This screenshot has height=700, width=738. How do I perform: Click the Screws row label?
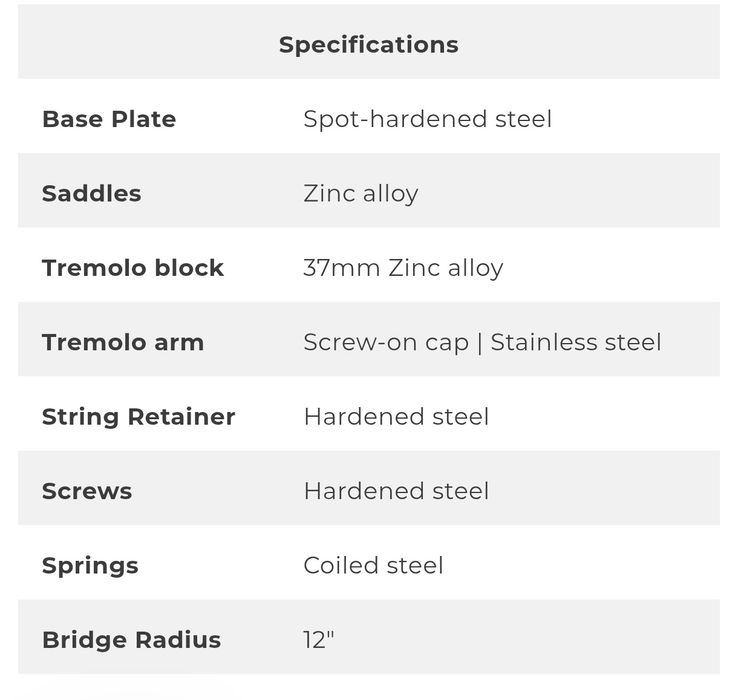pyautogui.click(x=87, y=491)
